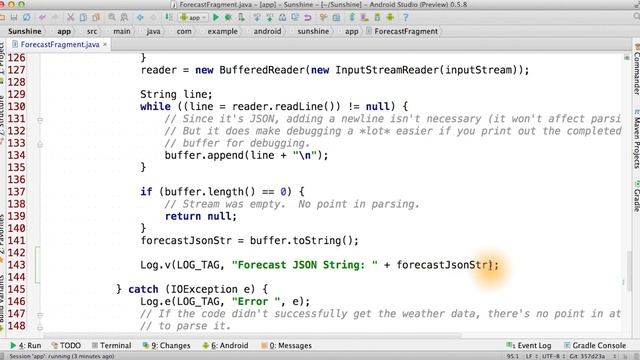
Task: Open the 9: Changes tool window
Action: click(x=166, y=345)
